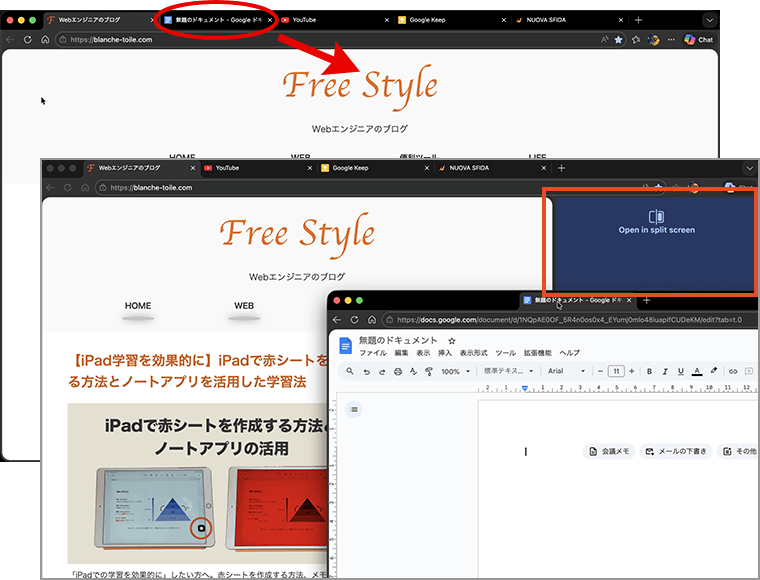Star the untitled Google document

tap(452, 341)
